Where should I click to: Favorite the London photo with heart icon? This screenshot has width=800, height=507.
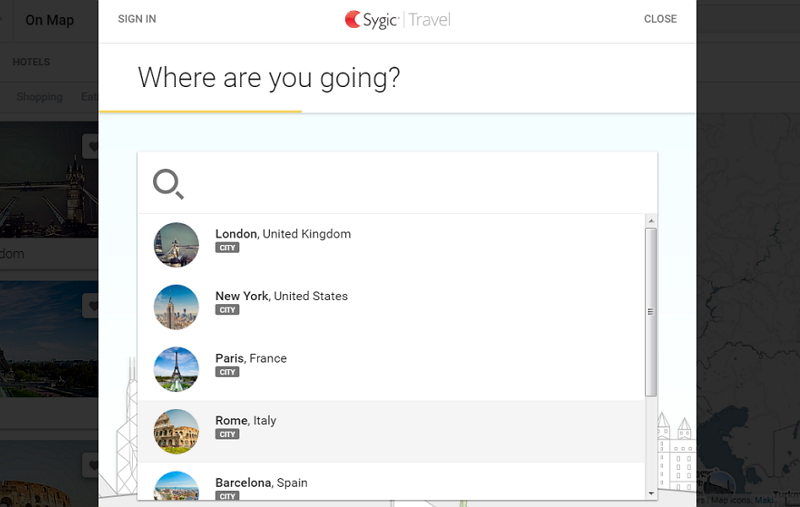pos(92,147)
